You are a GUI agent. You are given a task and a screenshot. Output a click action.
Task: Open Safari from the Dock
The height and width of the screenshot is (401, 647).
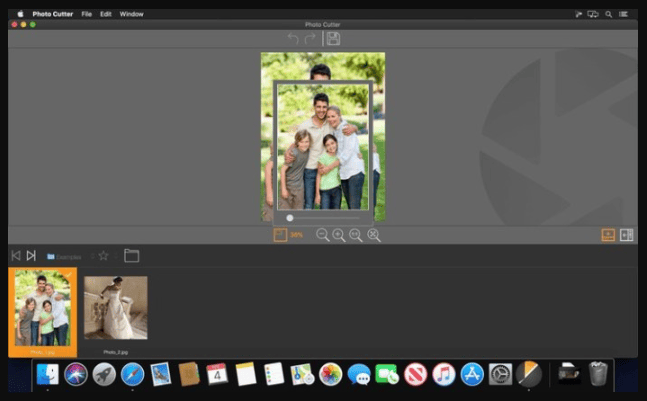tap(132, 374)
